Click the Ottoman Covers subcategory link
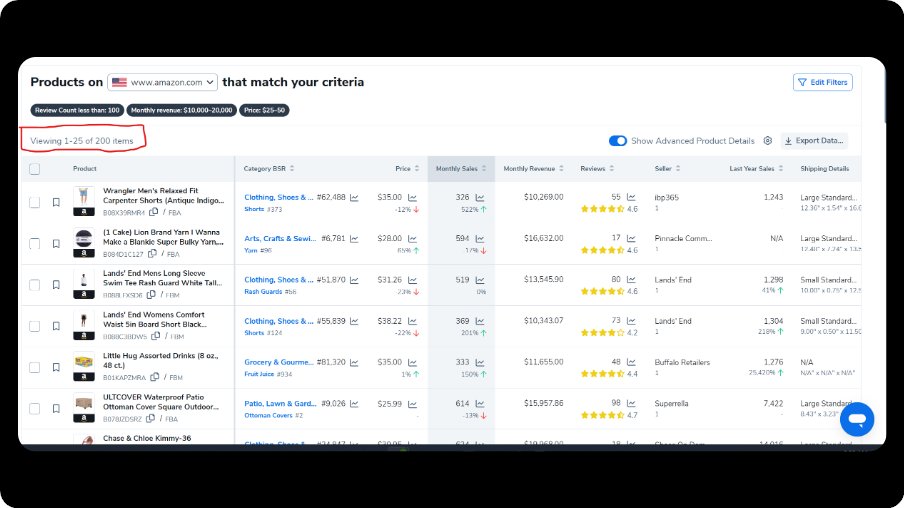904x508 pixels. [269, 415]
